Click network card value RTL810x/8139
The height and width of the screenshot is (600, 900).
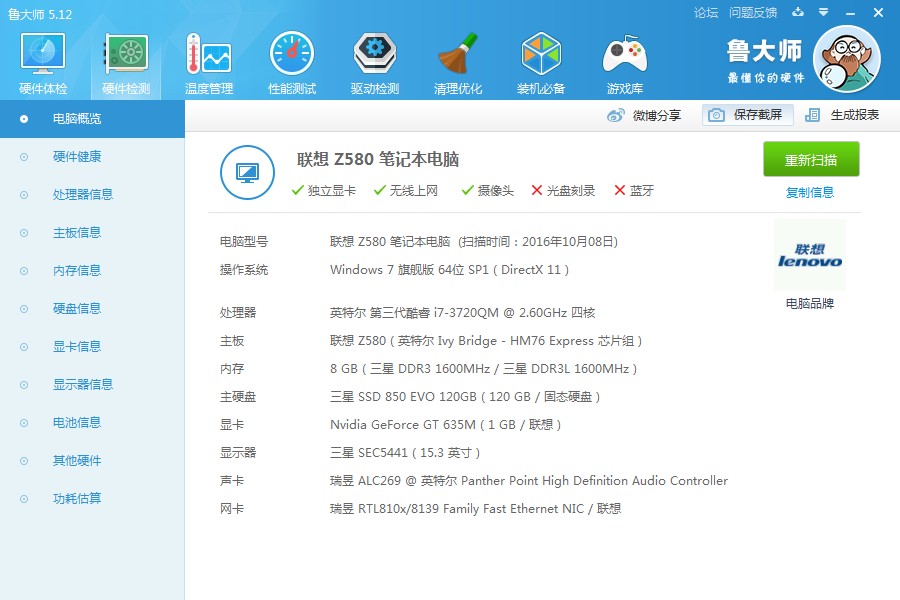pyautogui.click(x=475, y=509)
